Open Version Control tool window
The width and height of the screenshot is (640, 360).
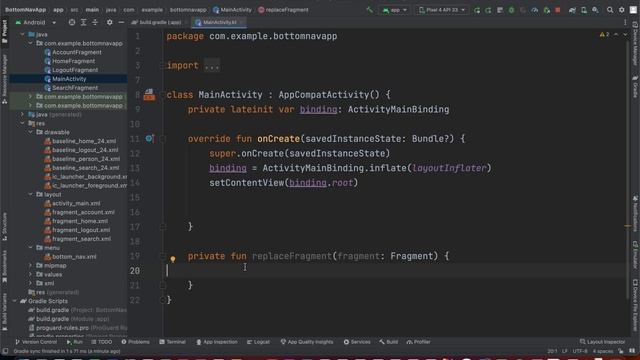coord(36,342)
